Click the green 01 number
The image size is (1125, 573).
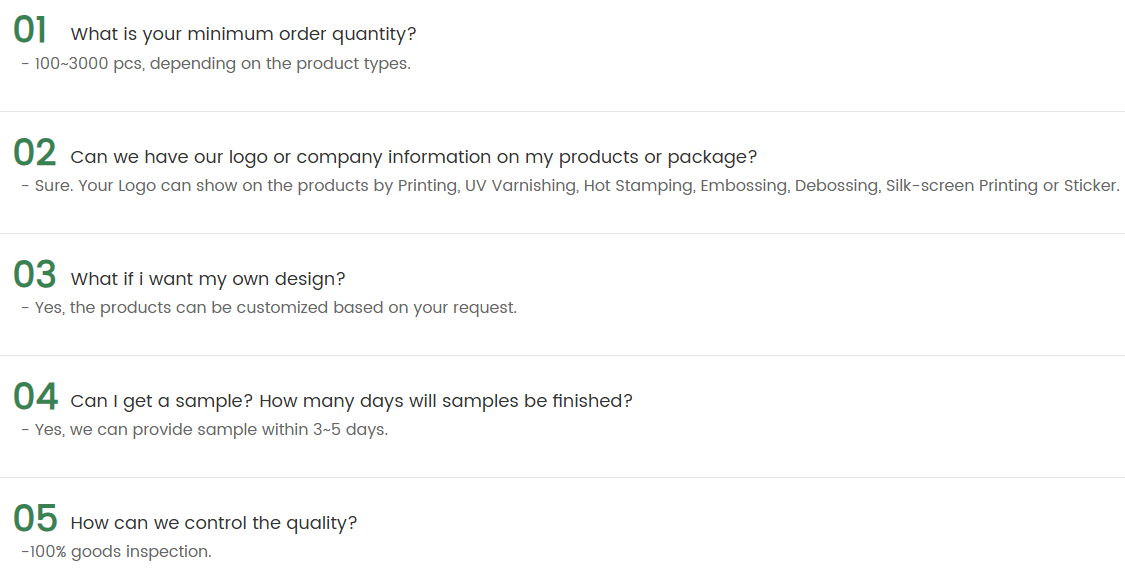(x=30, y=31)
